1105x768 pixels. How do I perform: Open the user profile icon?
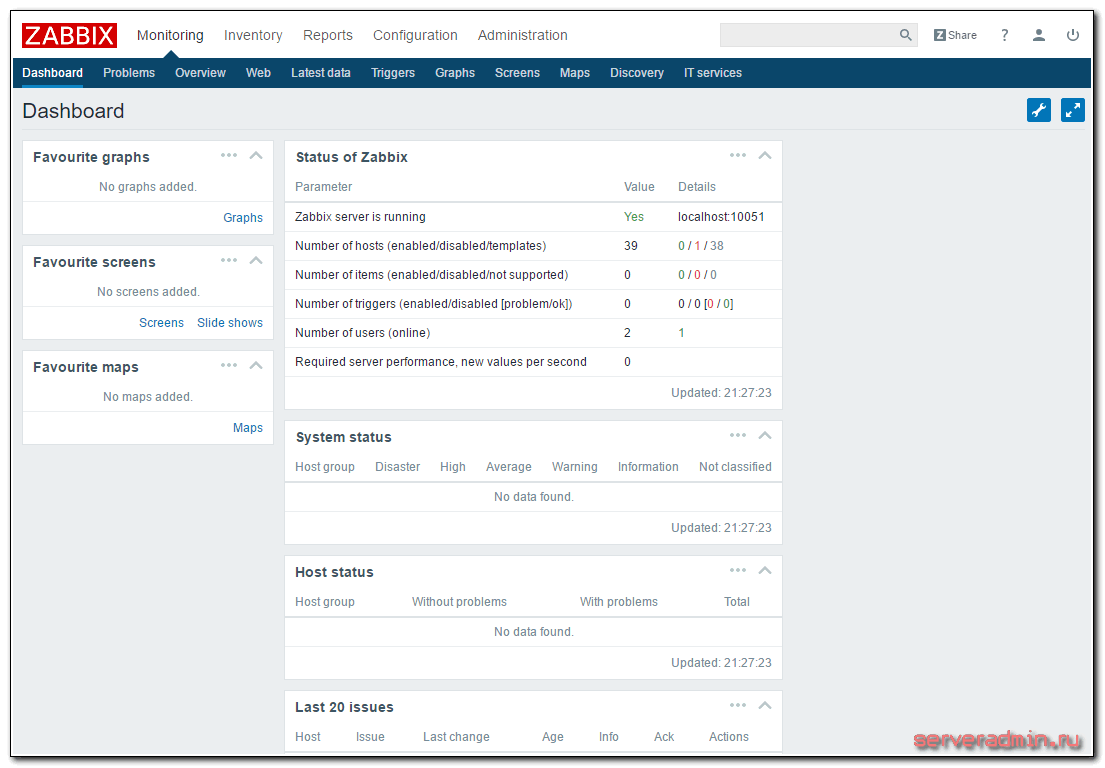click(x=1039, y=35)
